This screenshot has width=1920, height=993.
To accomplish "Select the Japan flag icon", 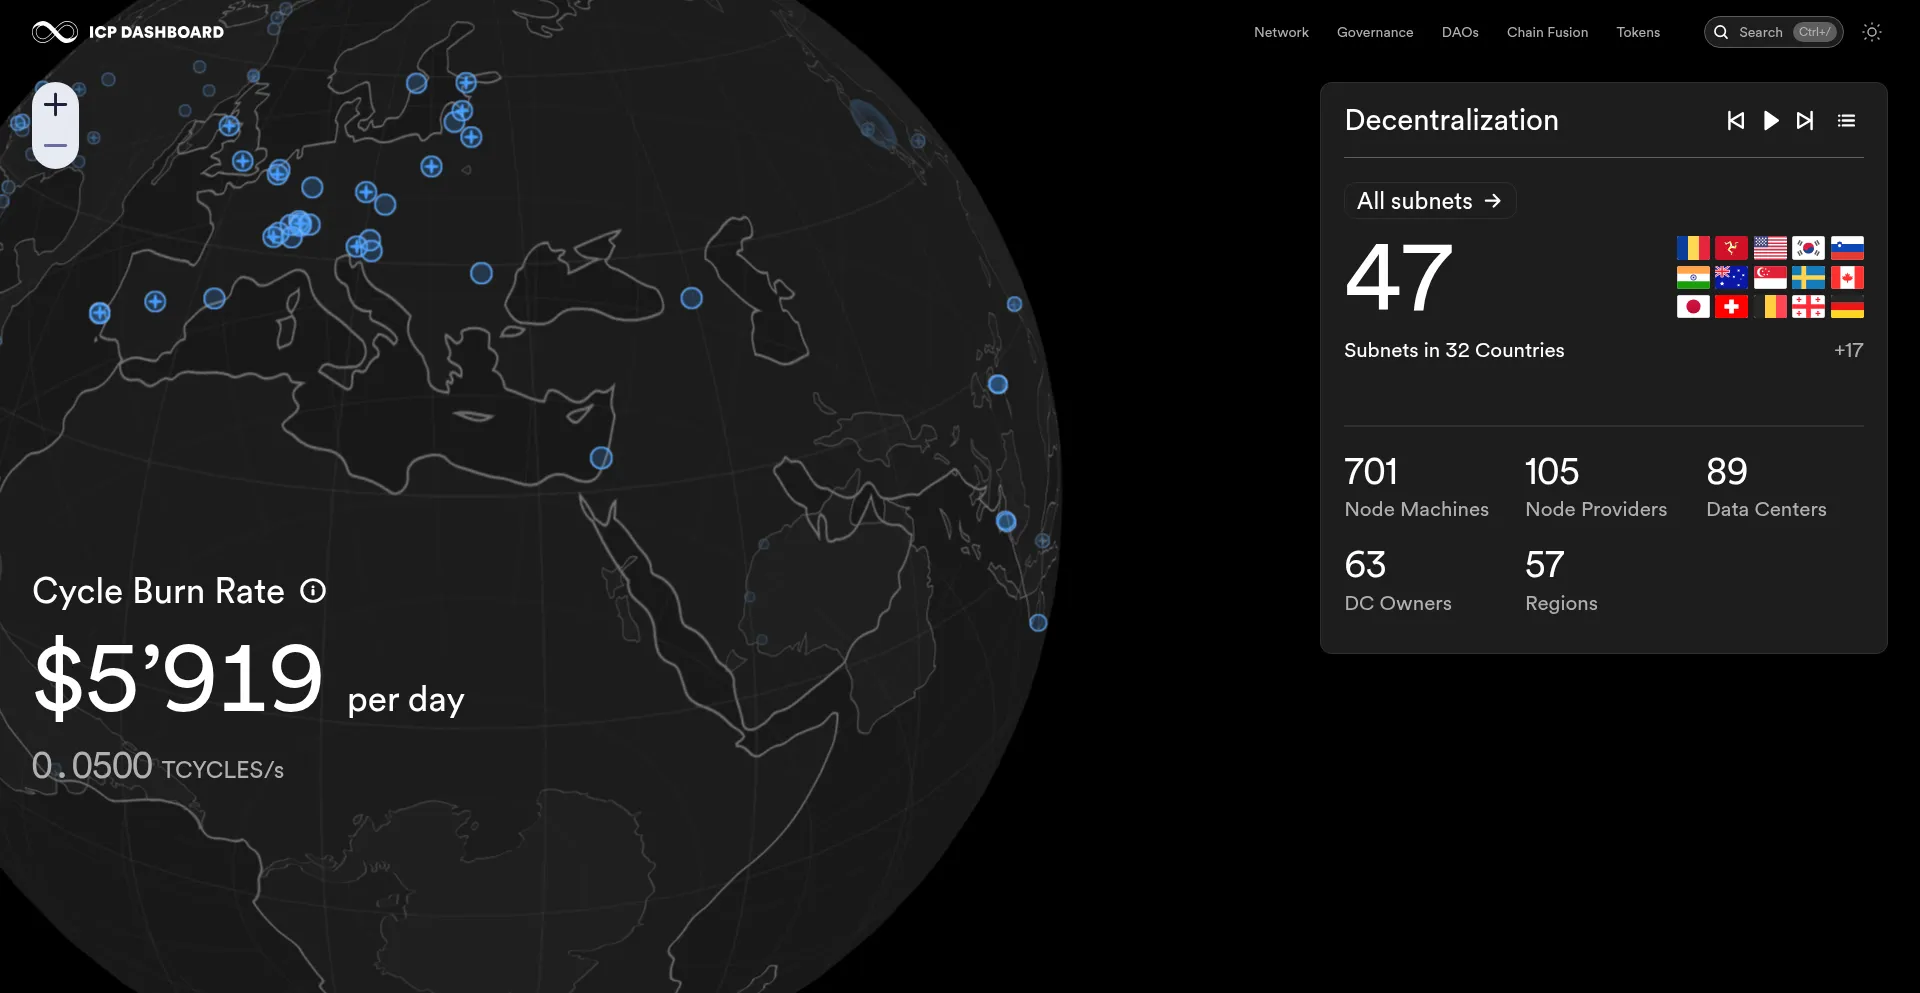I will click(x=1693, y=307).
